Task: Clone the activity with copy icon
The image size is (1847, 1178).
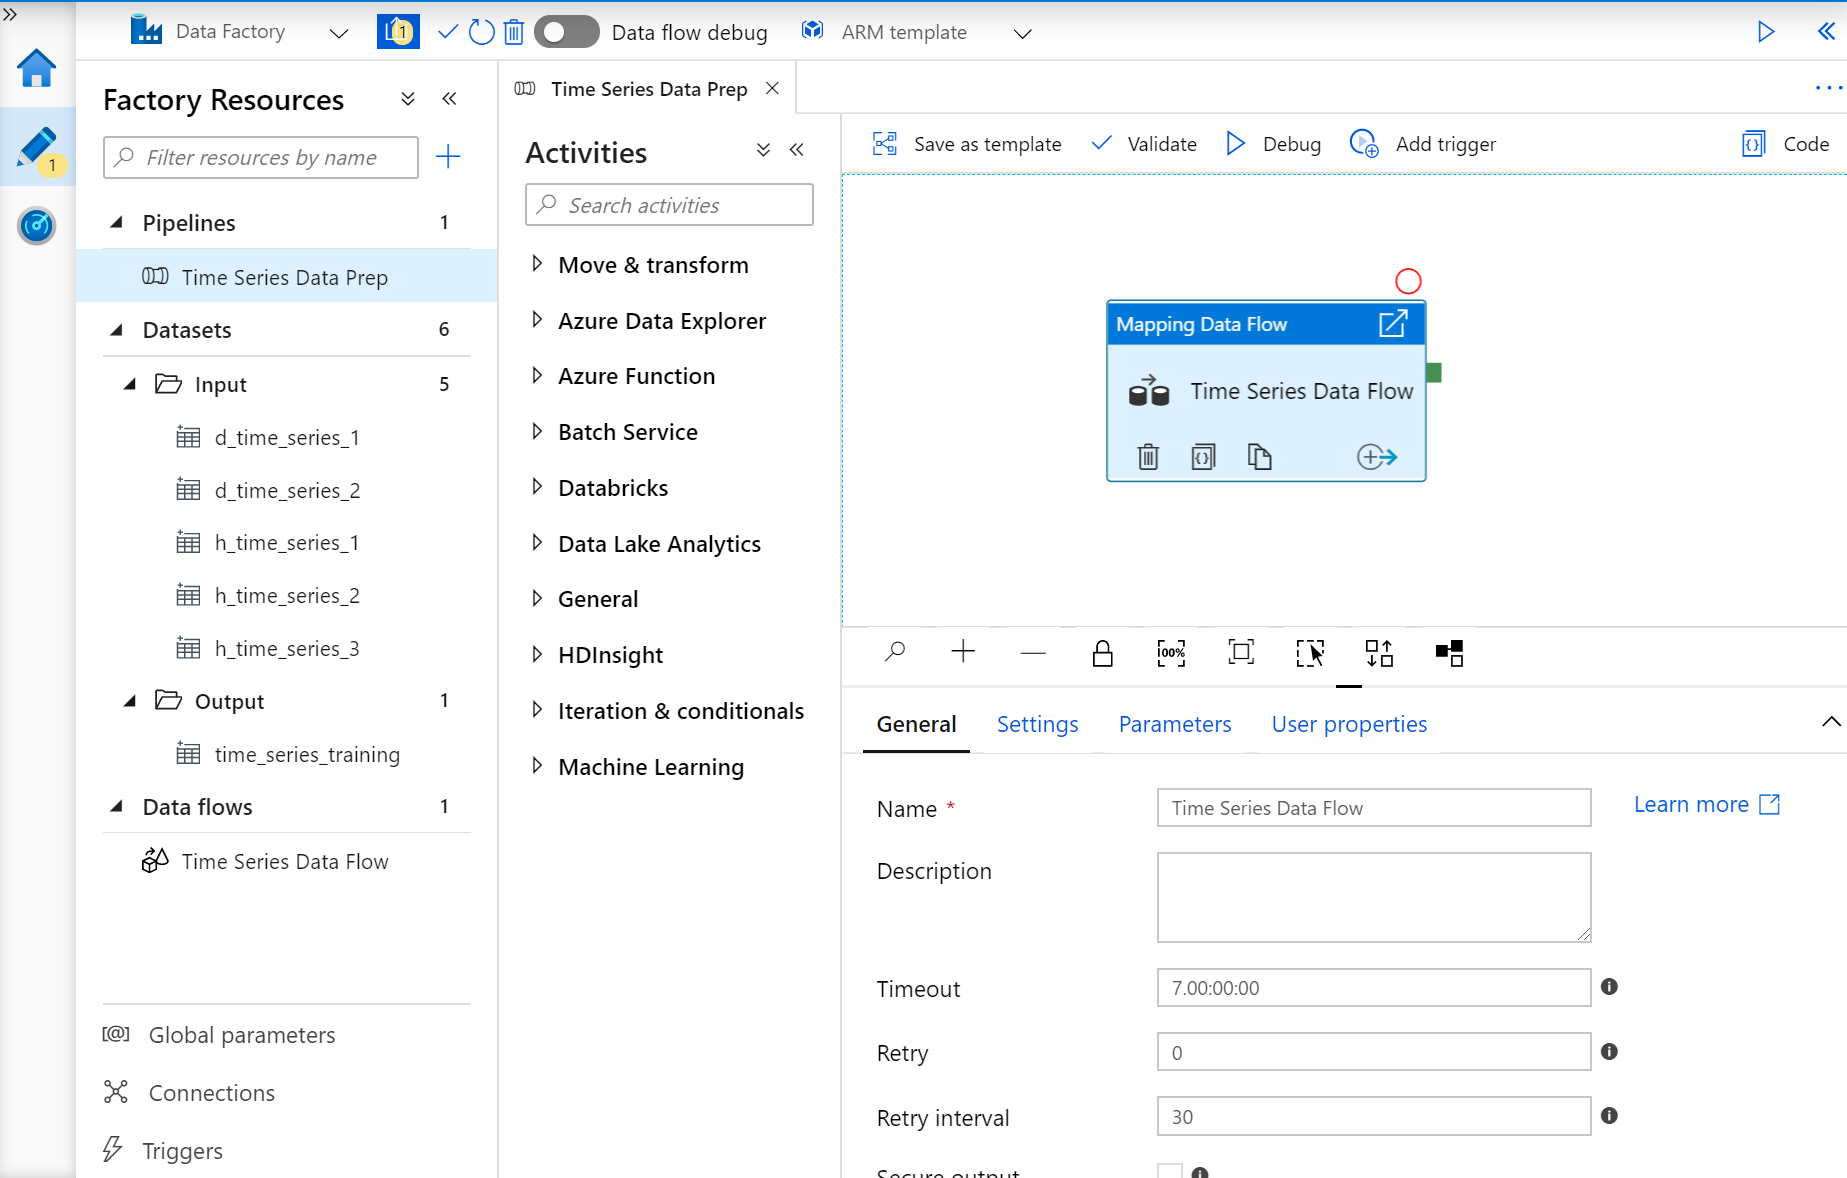Action: [1260, 457]
